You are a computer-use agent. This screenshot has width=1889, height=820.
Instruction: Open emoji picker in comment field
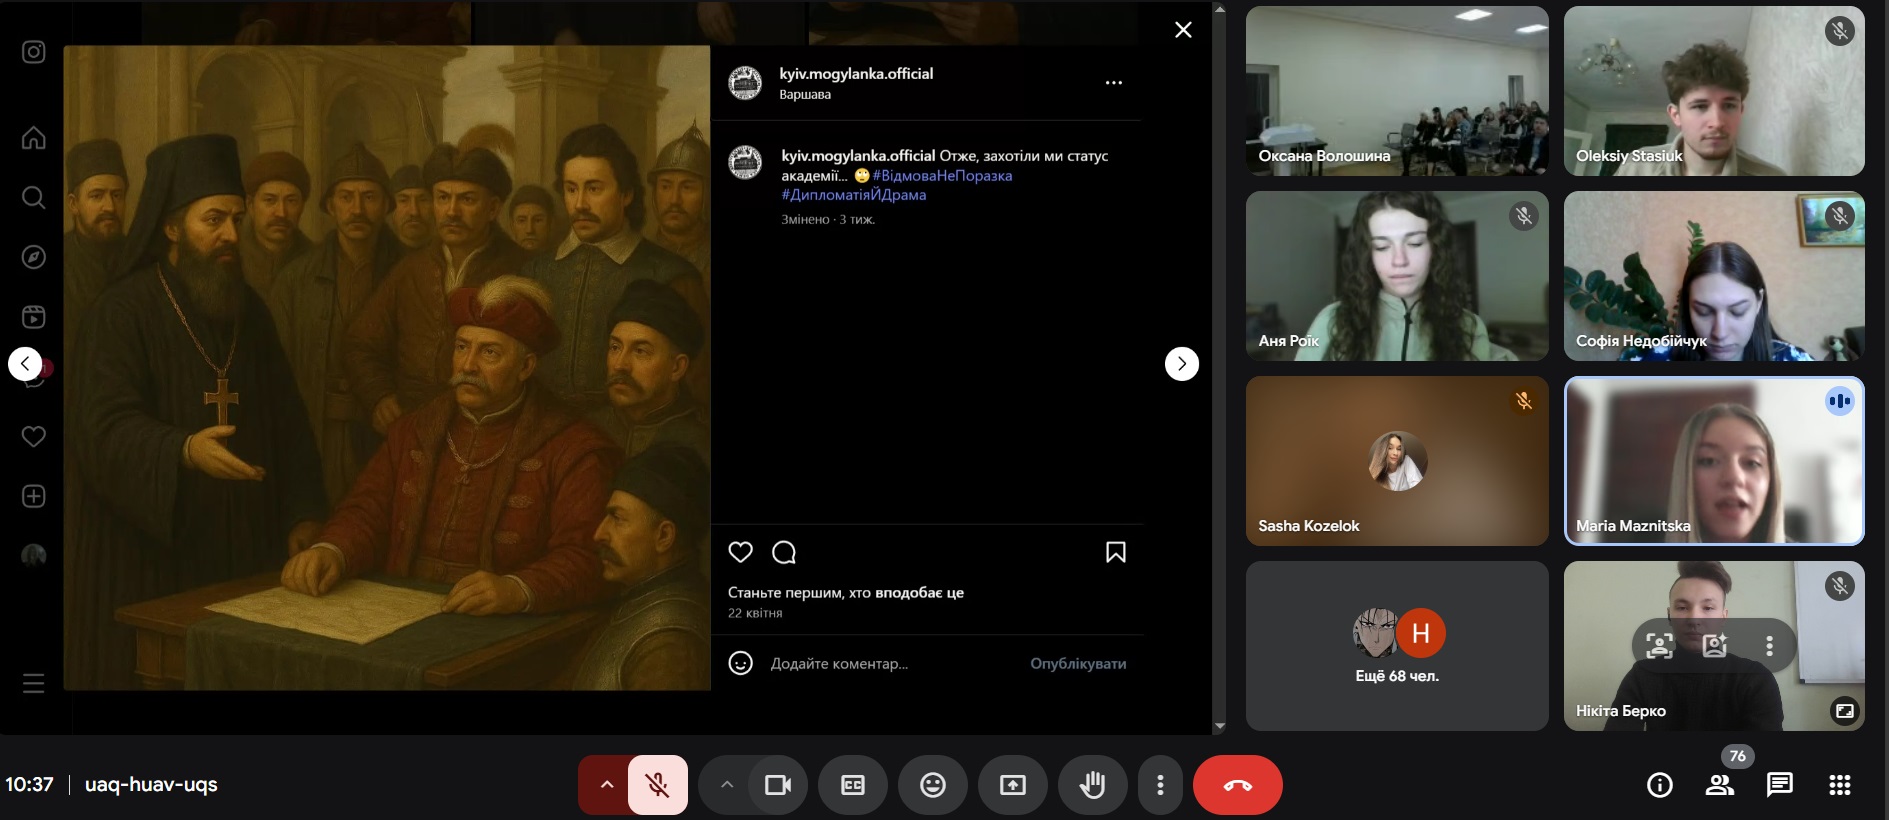point(740,663)
